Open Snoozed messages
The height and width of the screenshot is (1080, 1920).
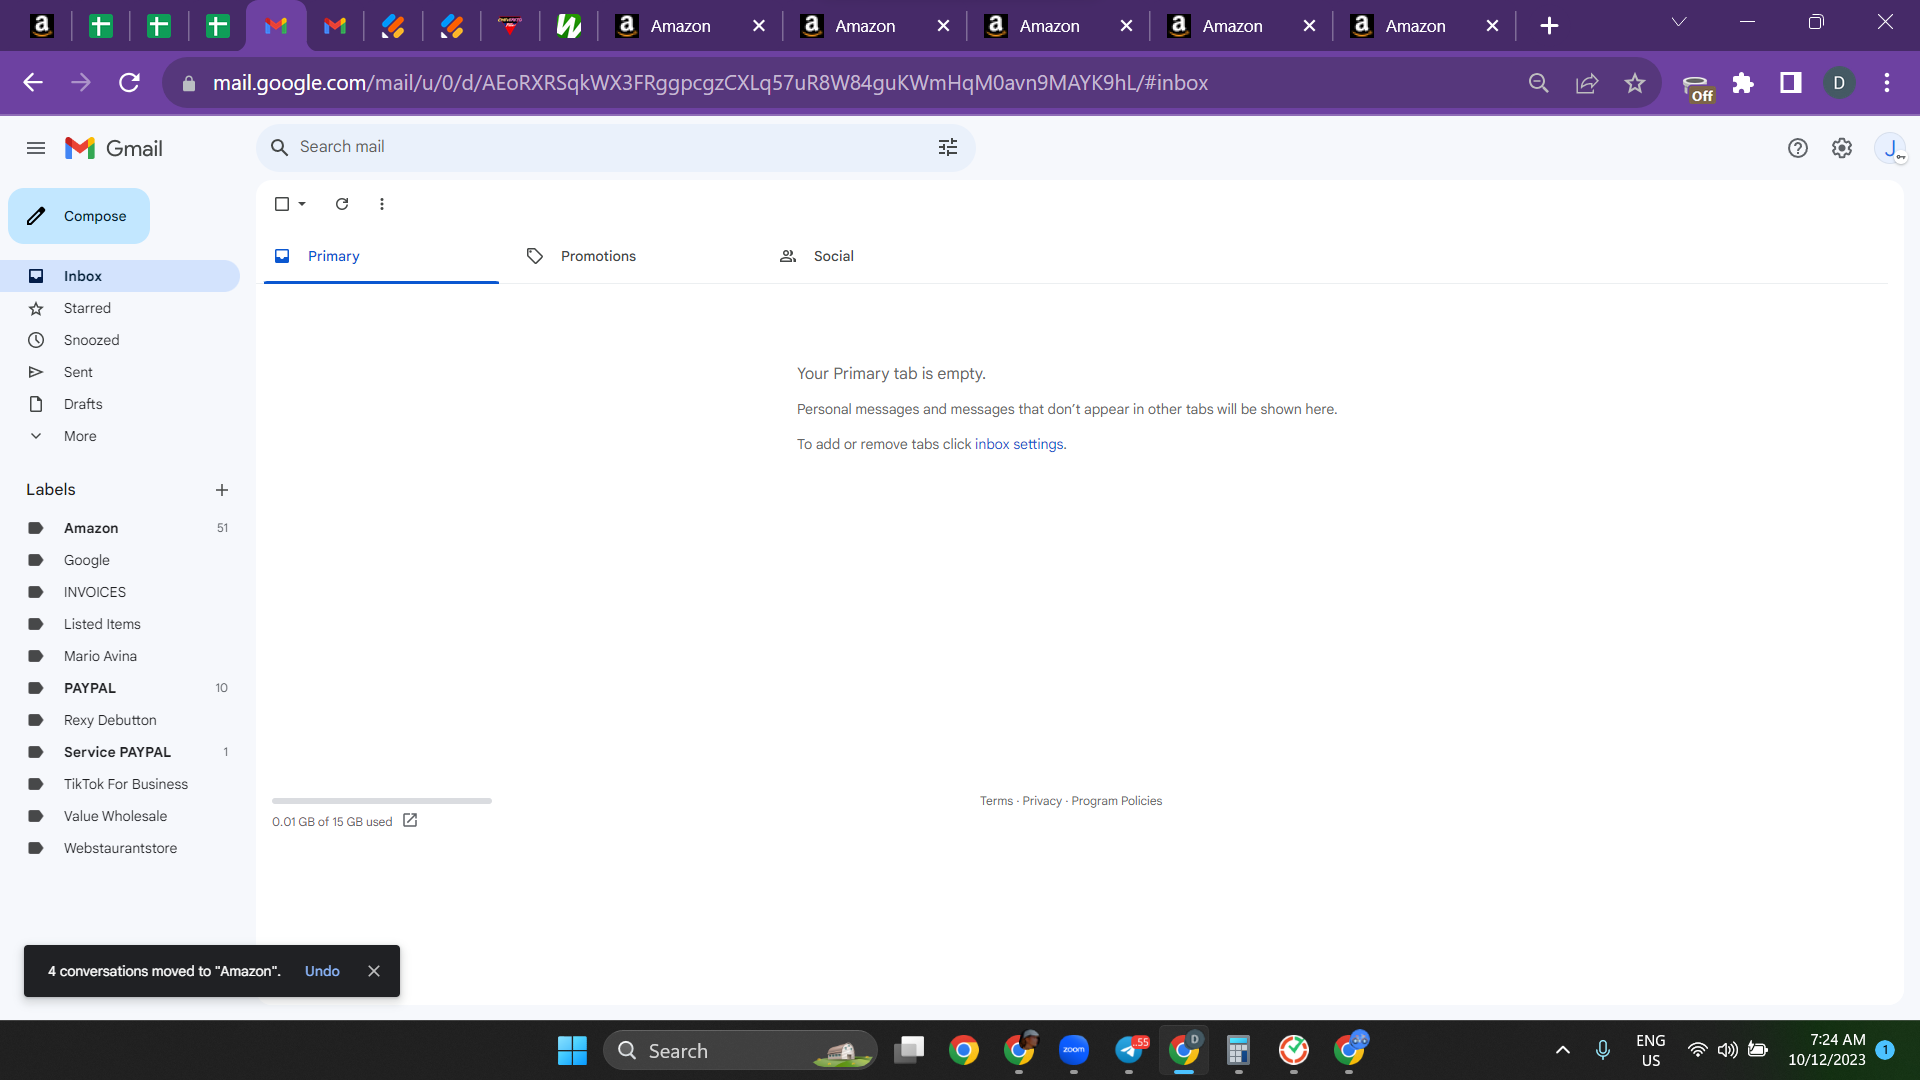[120, 340]
